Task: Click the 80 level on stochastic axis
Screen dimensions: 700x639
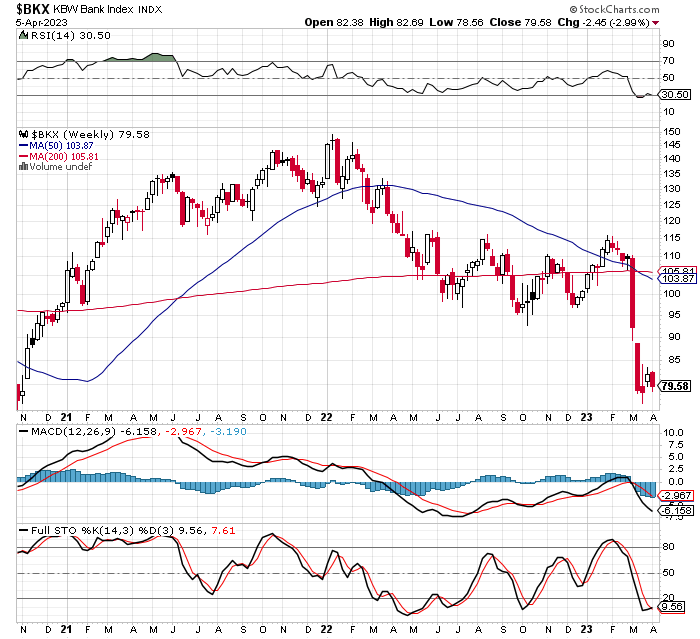Action: [668, 547]
